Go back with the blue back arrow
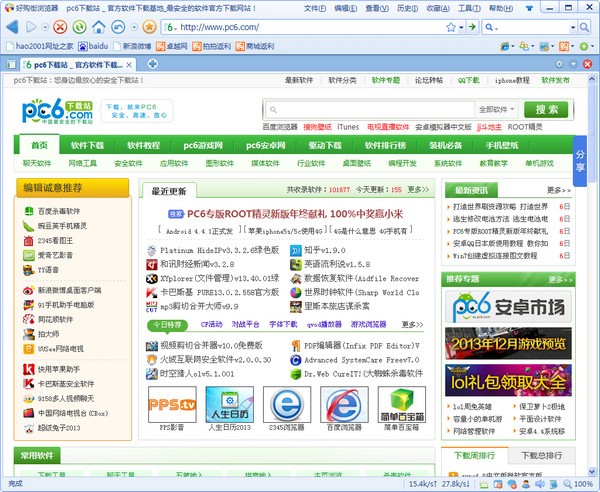This screenshot has width=600, height=492. coord(12,27)
